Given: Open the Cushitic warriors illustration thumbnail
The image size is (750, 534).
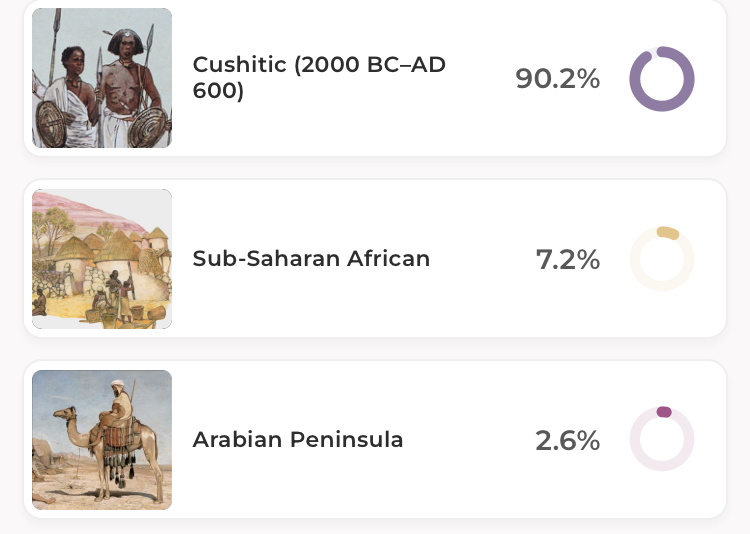Looking at the screenshot, I should click(x=102, y=78).
